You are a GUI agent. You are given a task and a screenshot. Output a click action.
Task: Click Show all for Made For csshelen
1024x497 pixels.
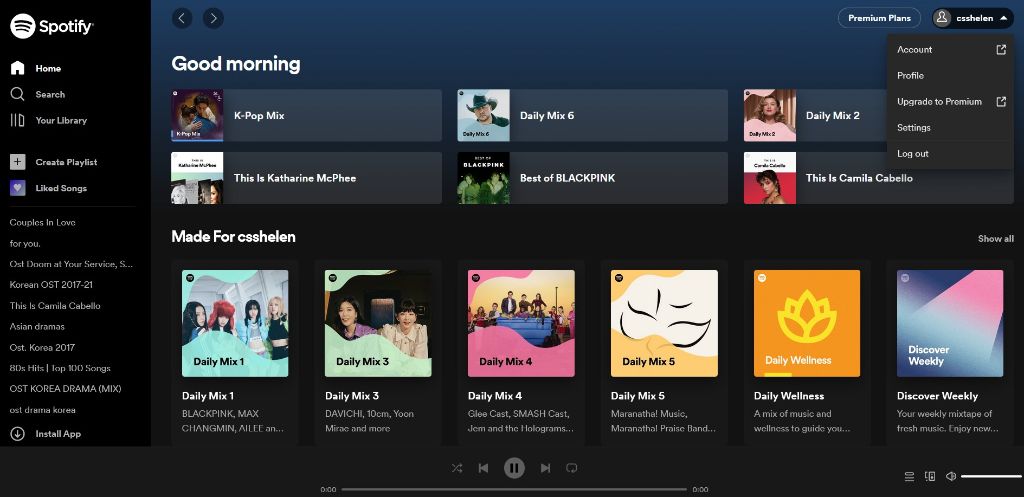coord(995,239)
